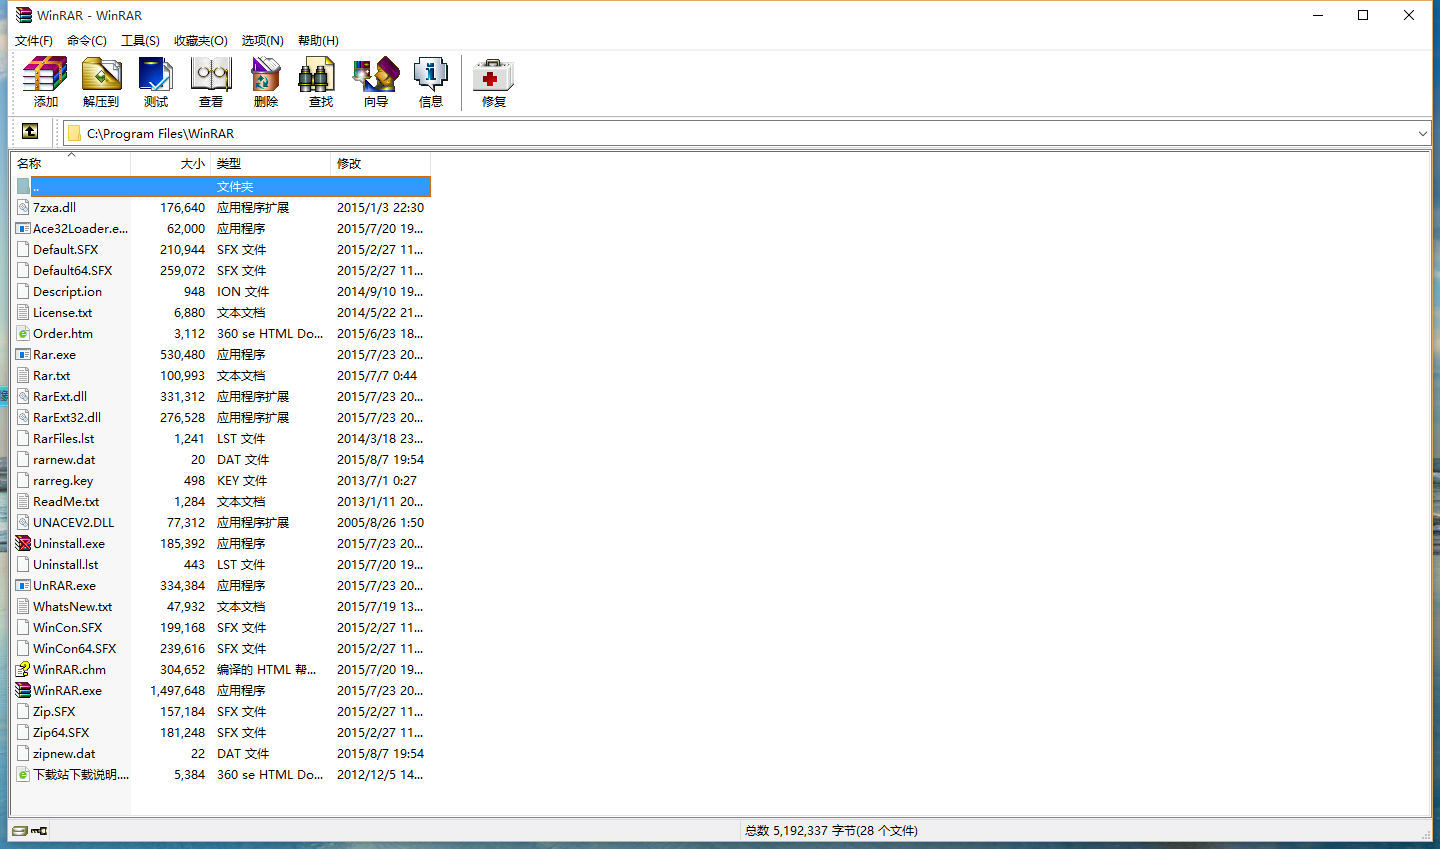
Task: Open the 收藏夹(O) menu
Action: point(201,41)
